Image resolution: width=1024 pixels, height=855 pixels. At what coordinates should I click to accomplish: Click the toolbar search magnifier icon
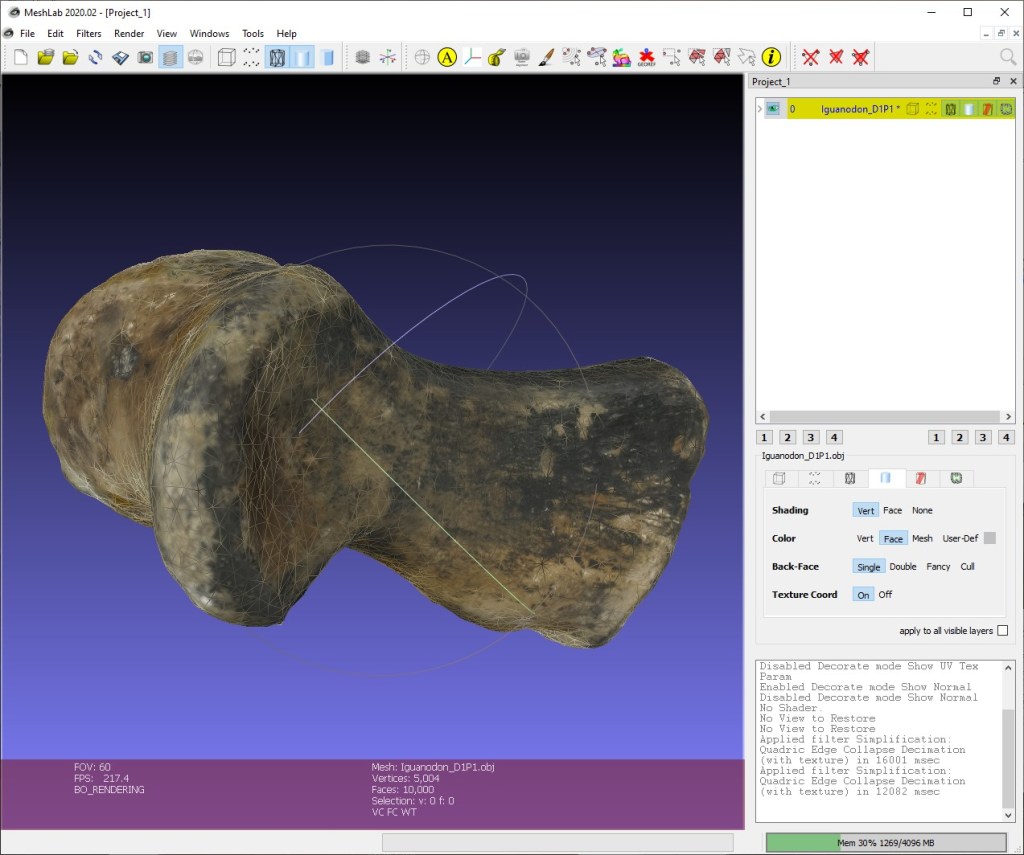[1008, 57]
